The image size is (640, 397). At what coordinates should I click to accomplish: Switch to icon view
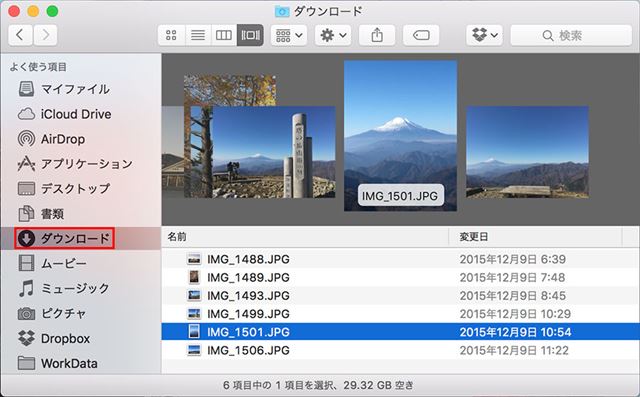tap(171, 35)
